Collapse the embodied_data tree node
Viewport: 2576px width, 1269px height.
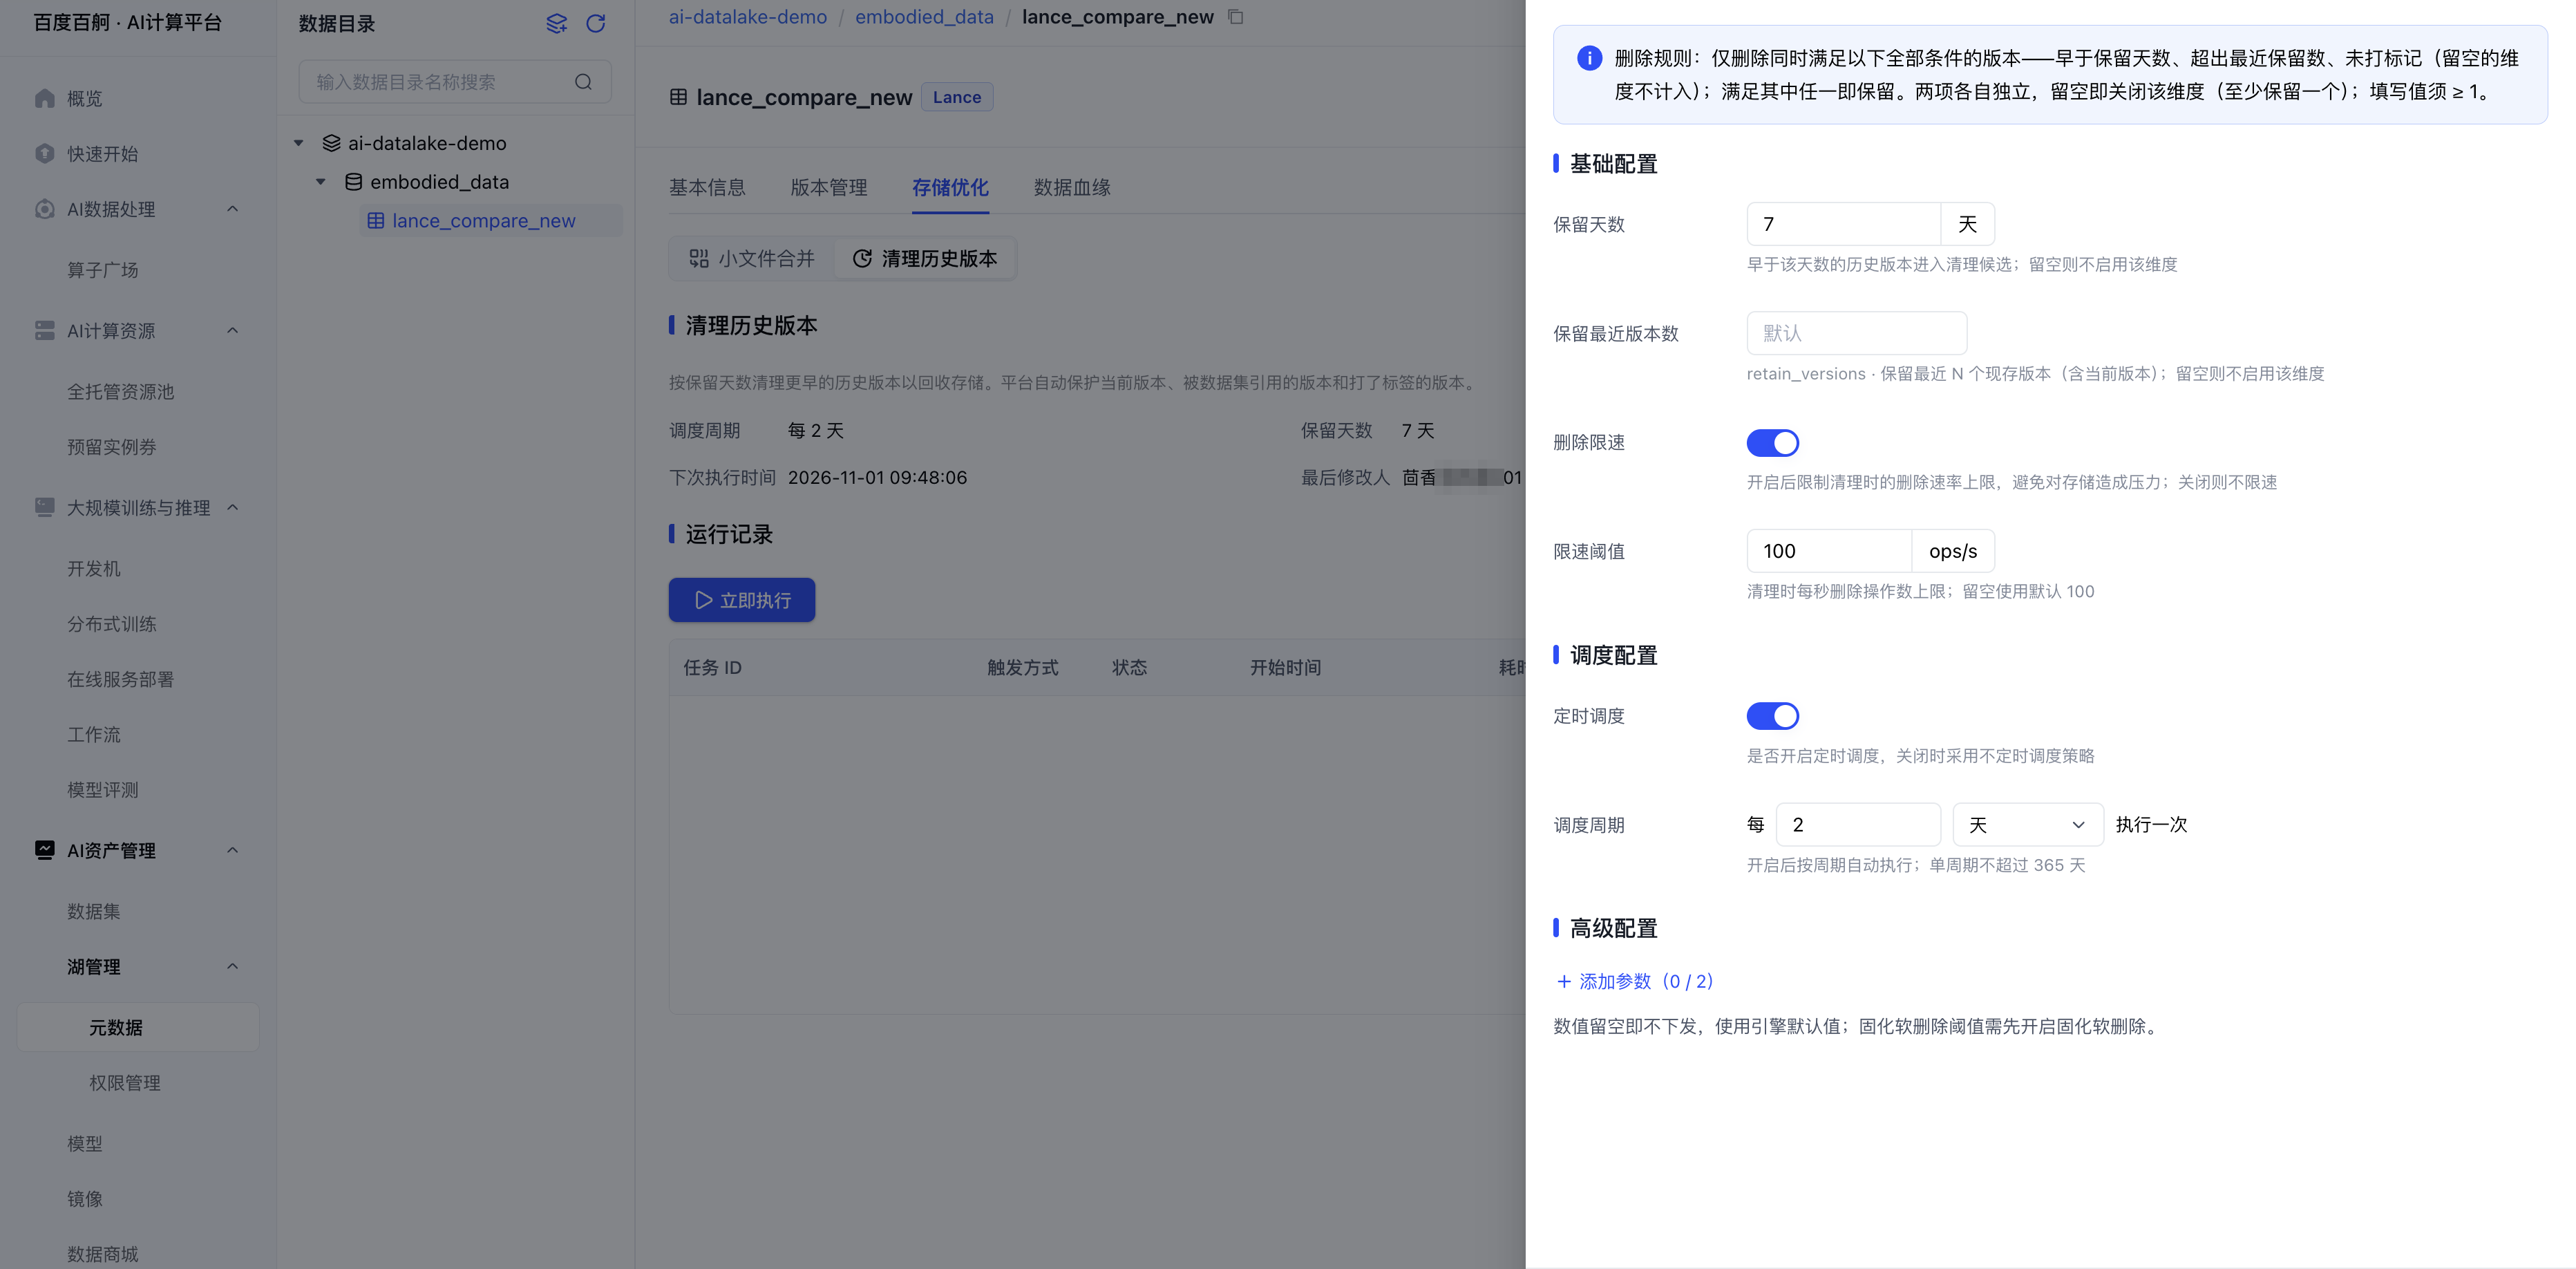320,182
